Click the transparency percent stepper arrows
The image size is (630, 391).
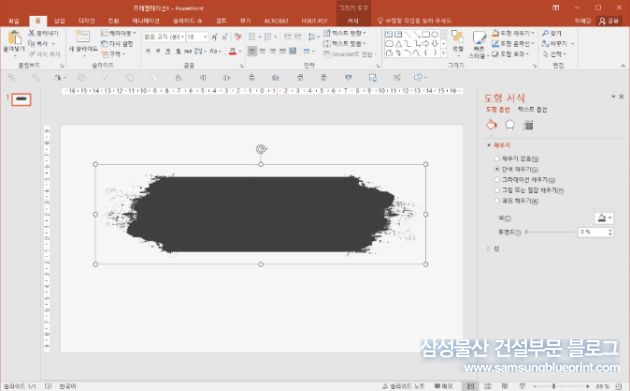point(611,232)
